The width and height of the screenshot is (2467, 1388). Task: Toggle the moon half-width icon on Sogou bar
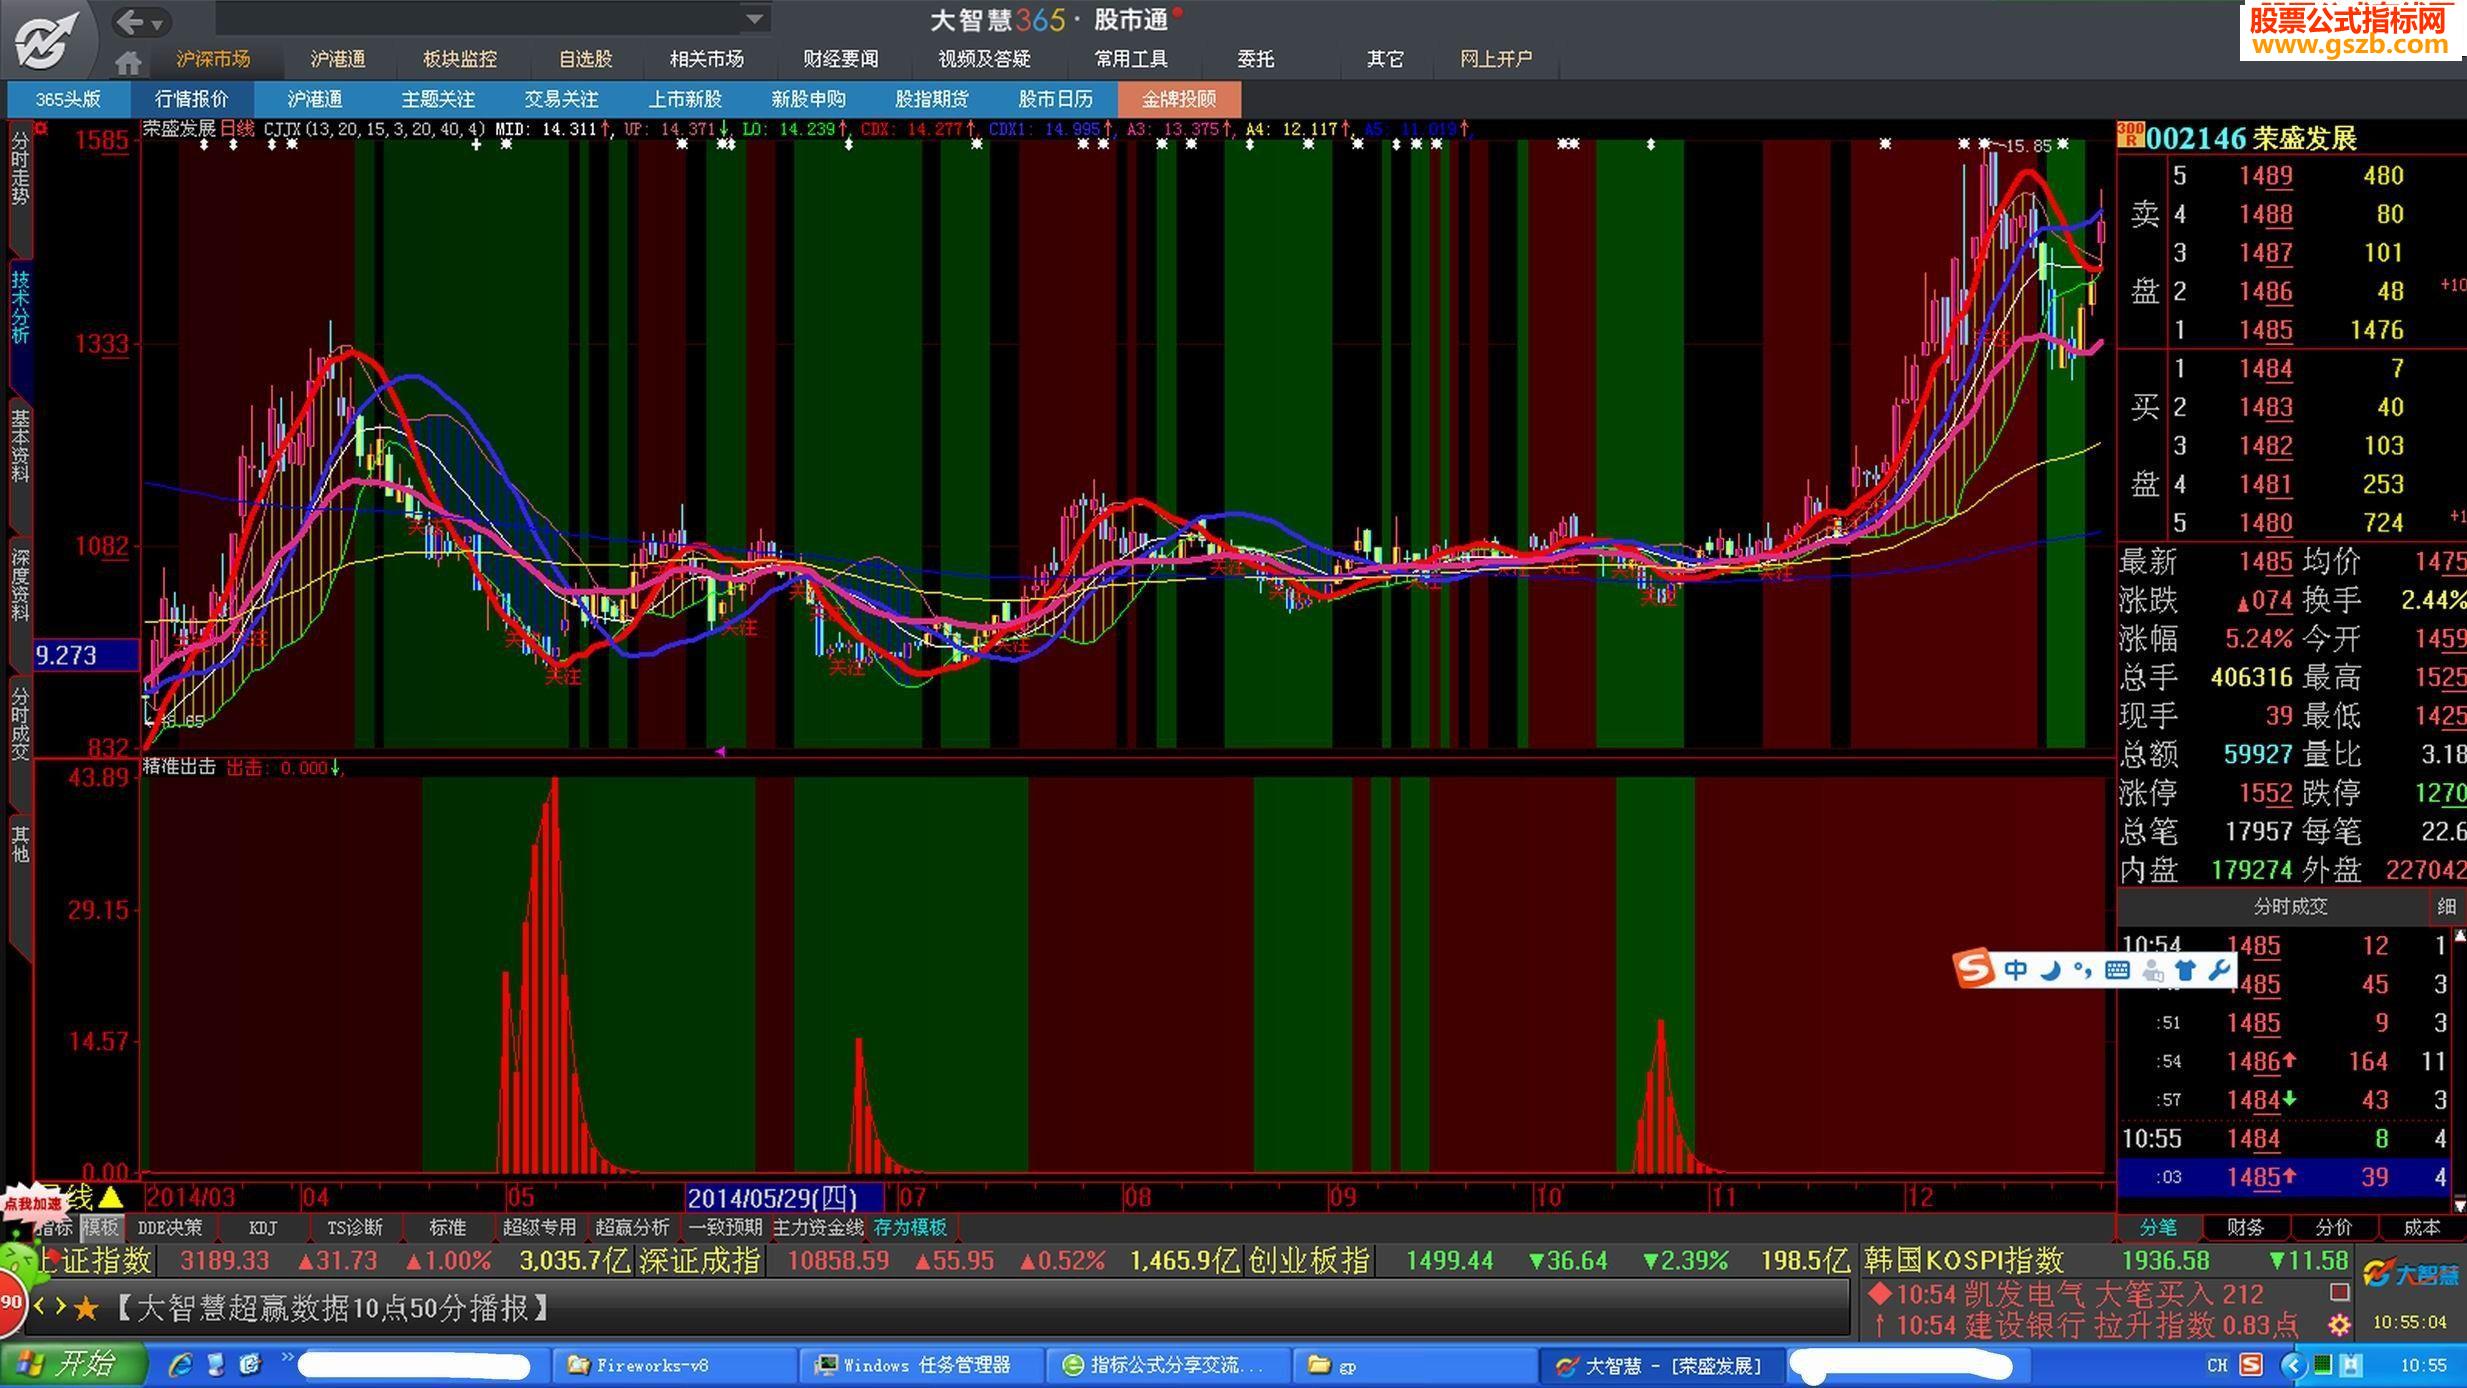(x=2050, y=969)
